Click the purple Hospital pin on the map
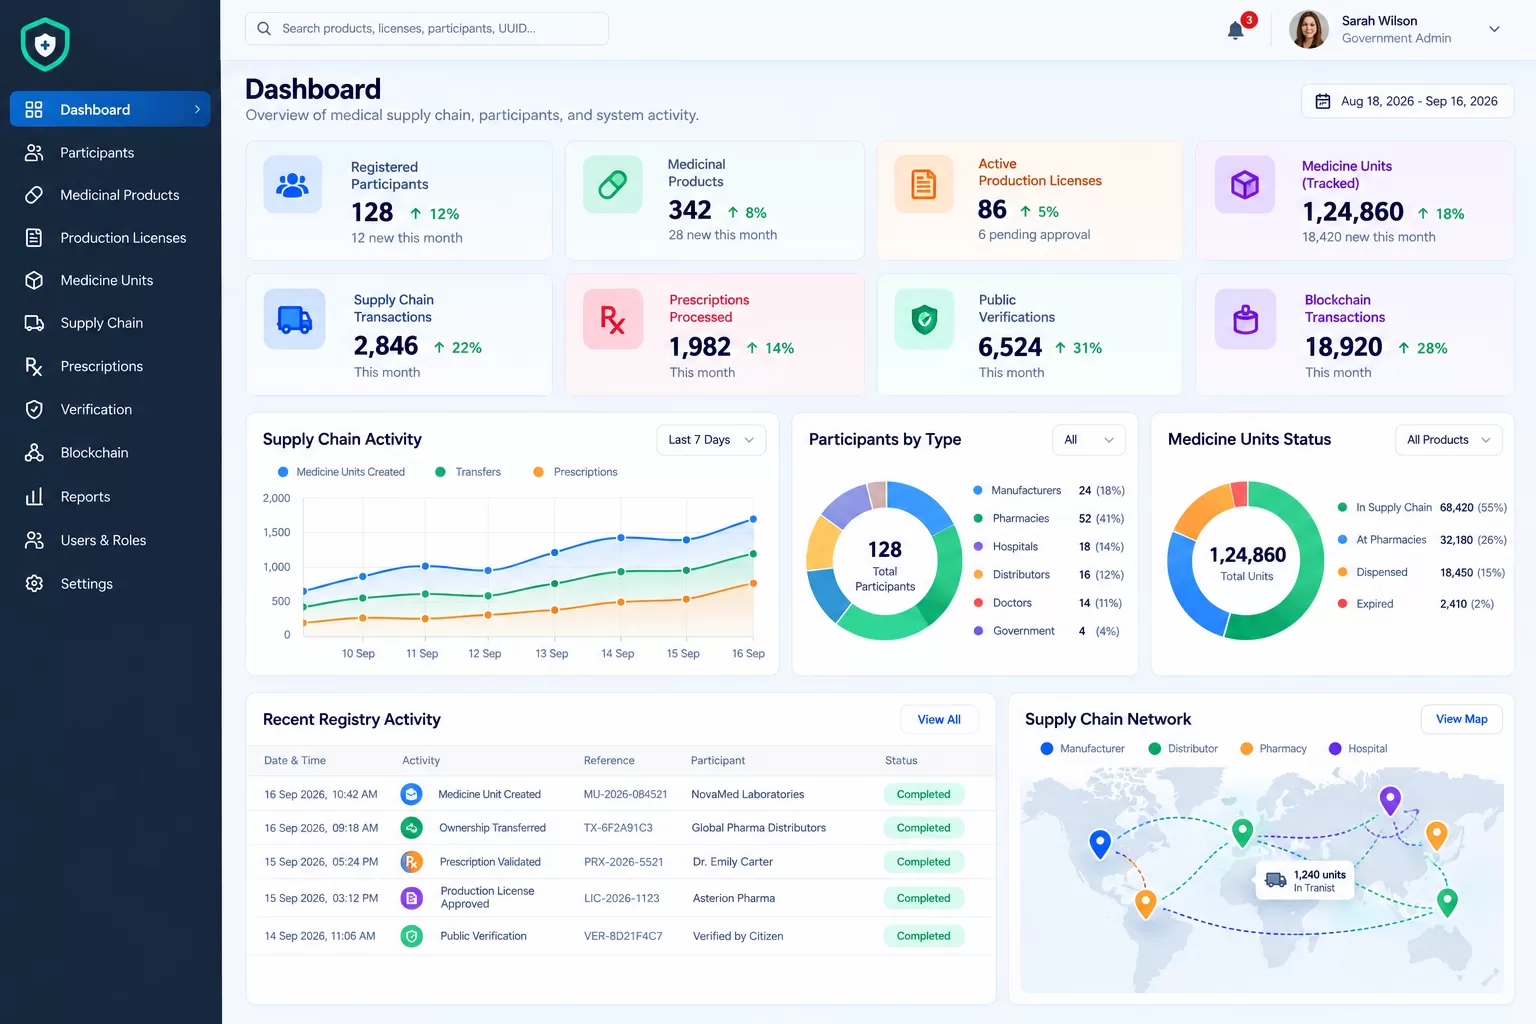This screenshot has height=1024, width=1536. [1390, 801]
